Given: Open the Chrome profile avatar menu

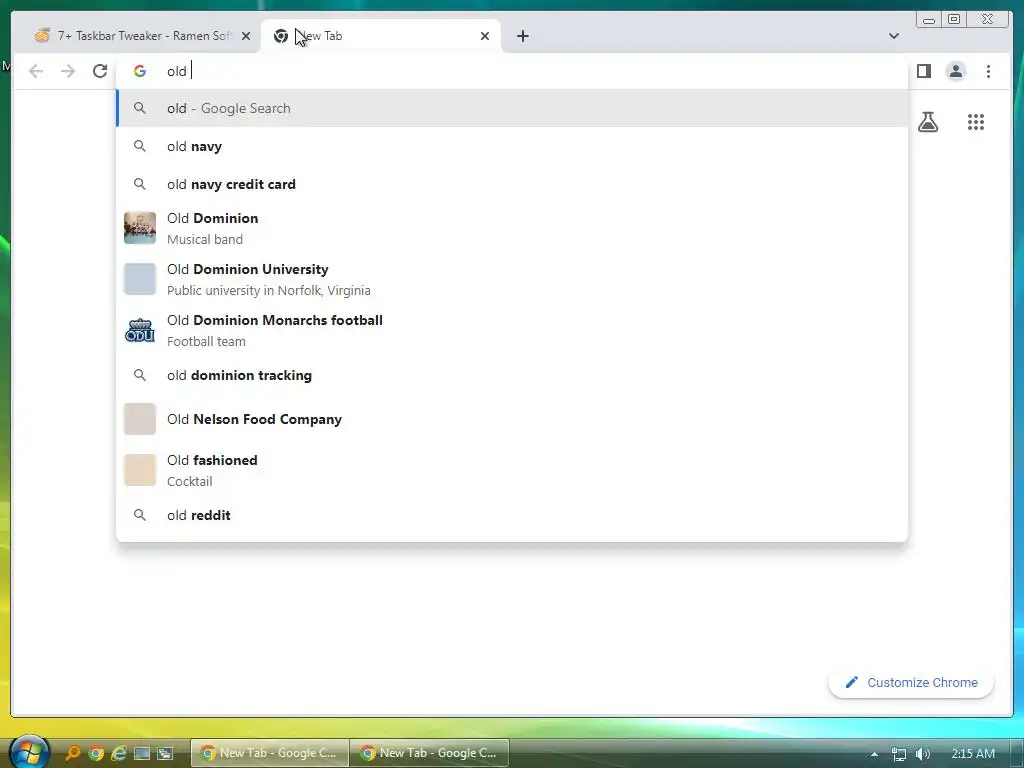Looking at the screenshot, I should pos(956,71).
